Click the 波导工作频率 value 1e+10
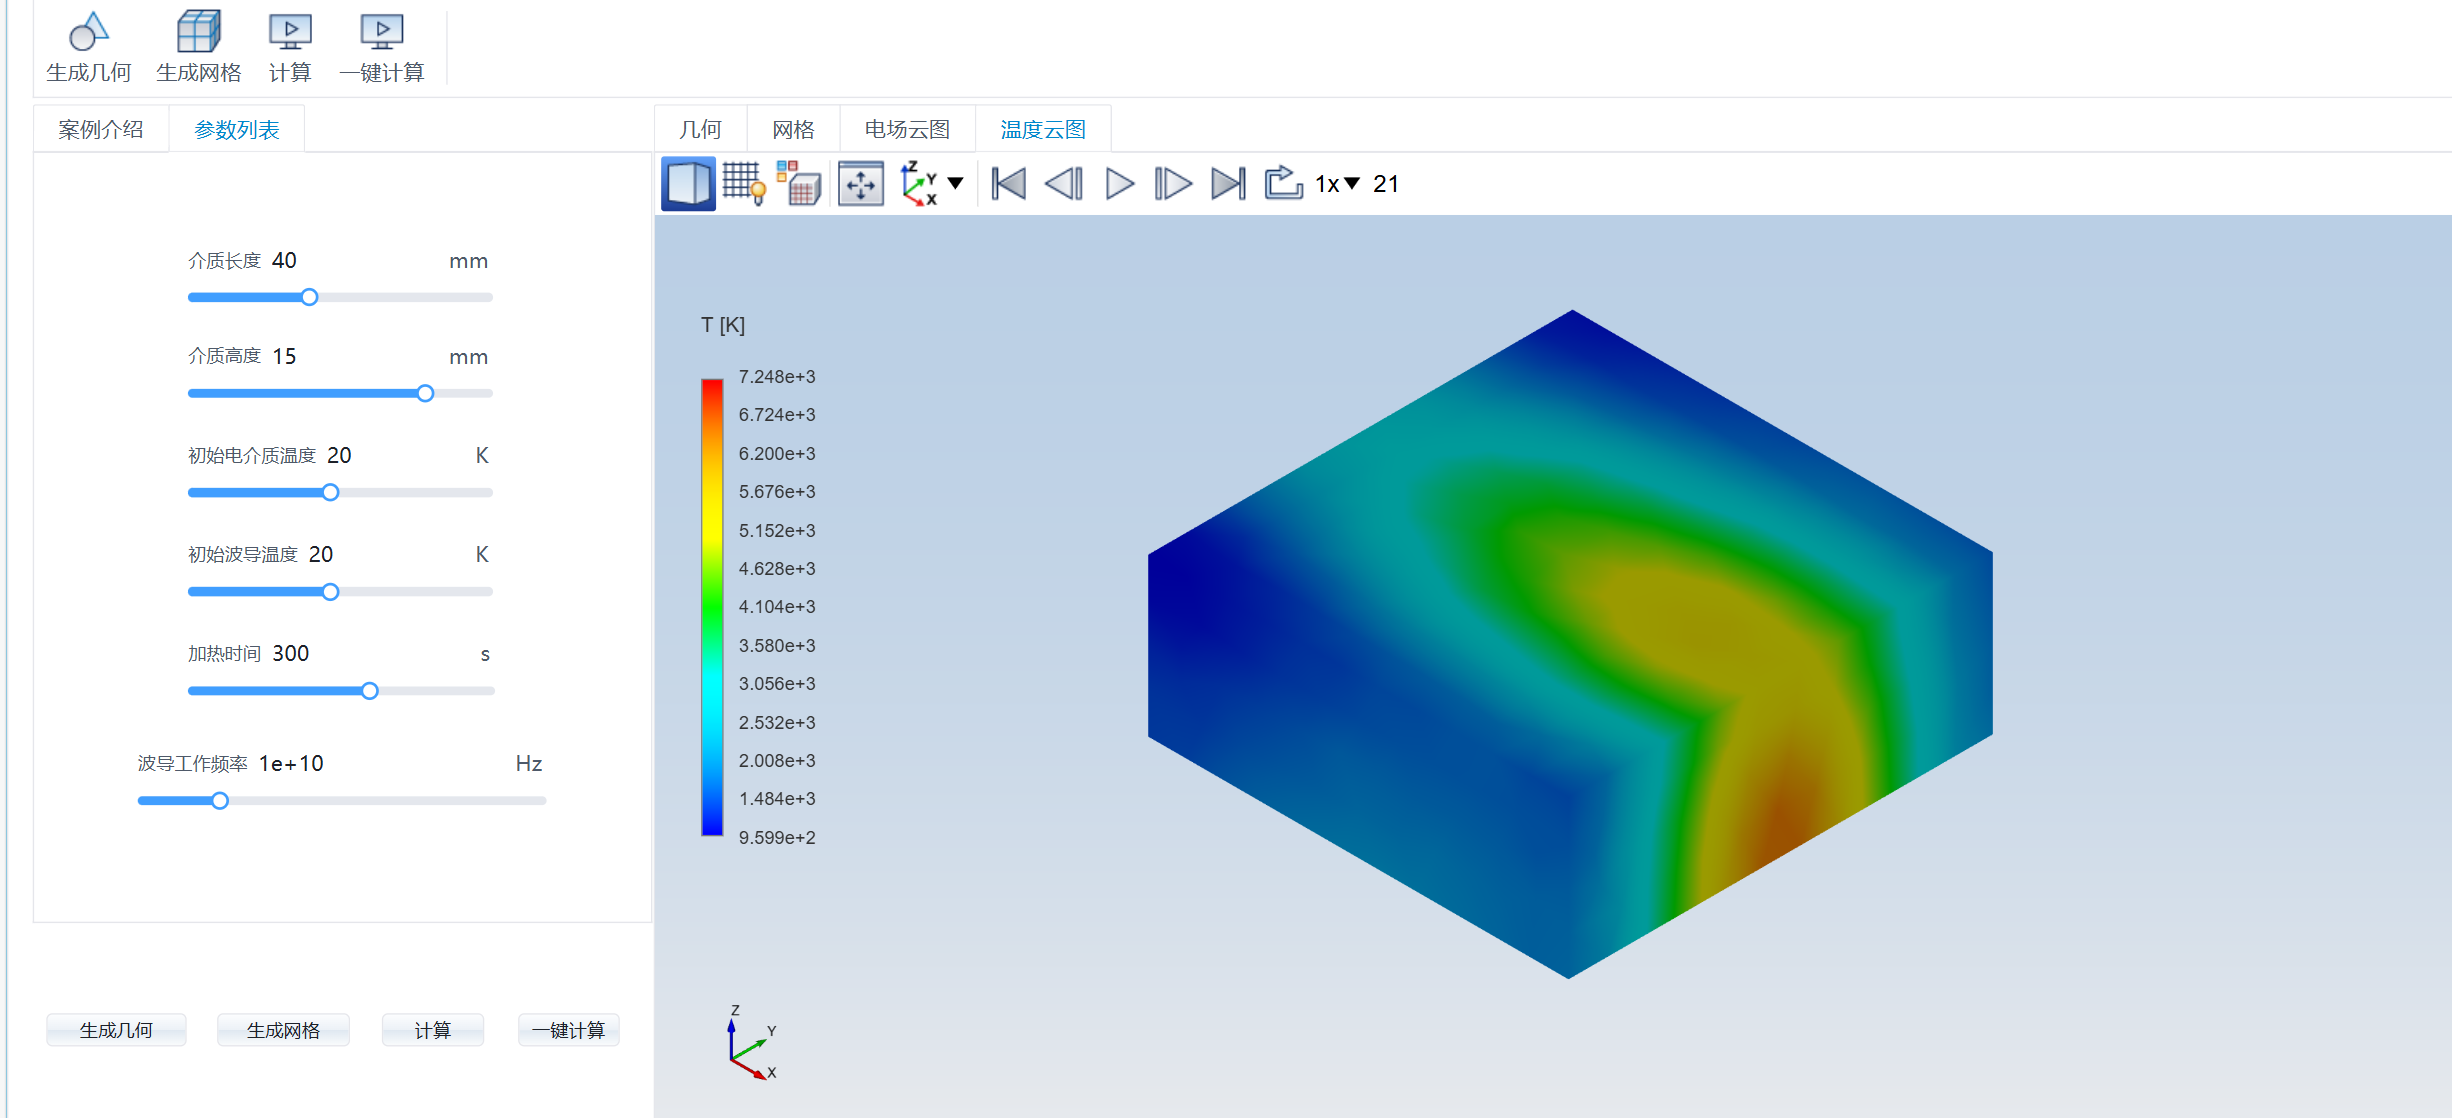 291,763
